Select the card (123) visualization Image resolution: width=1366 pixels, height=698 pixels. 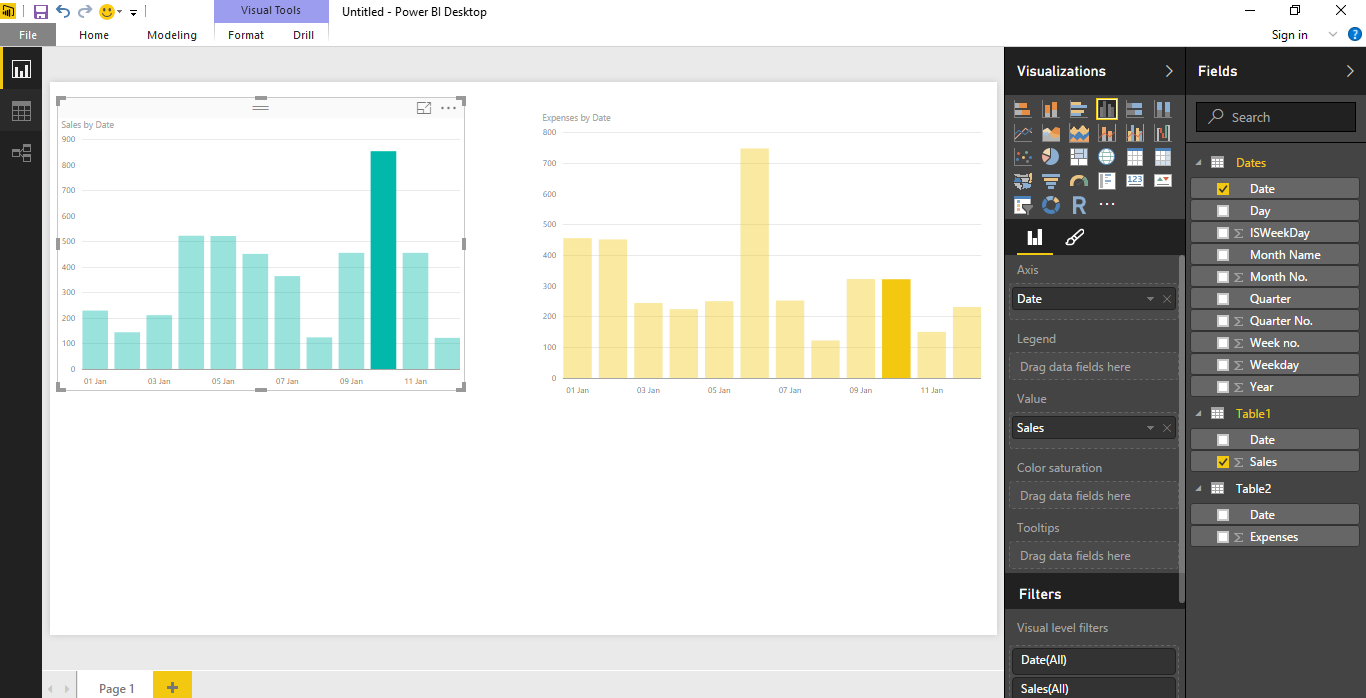click(1134, 181)
